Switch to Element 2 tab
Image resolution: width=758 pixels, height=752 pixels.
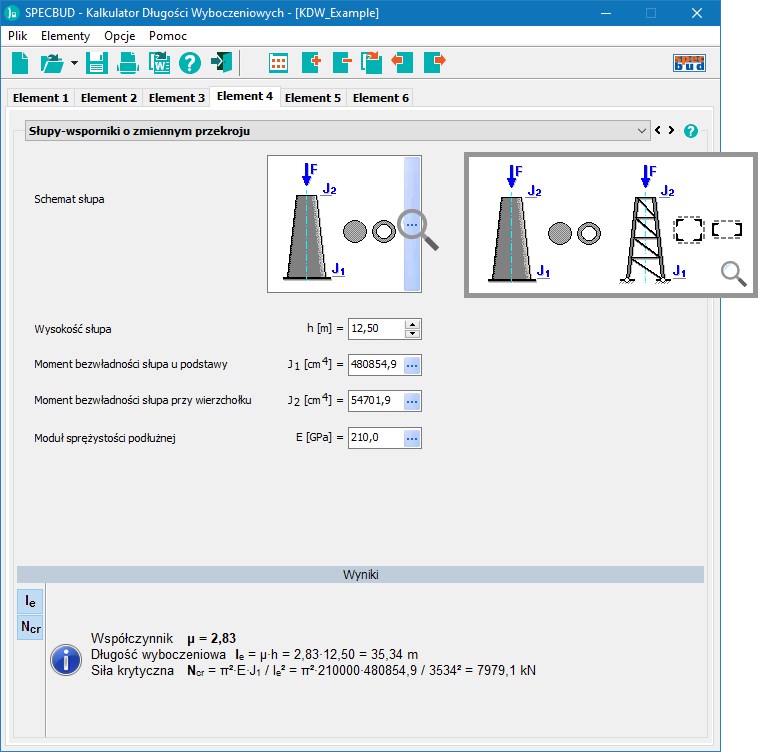[x=109, y=98]
